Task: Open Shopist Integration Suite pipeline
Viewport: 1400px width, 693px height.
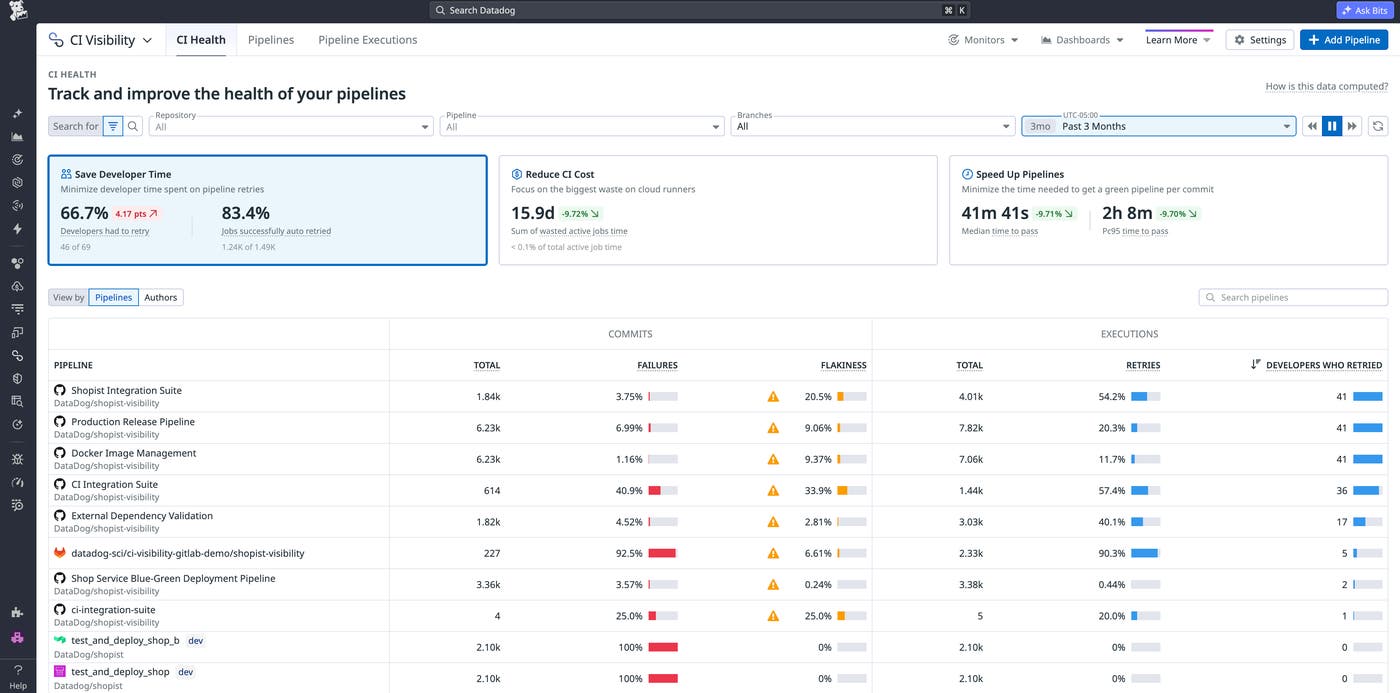Action: tap(126, 390)
